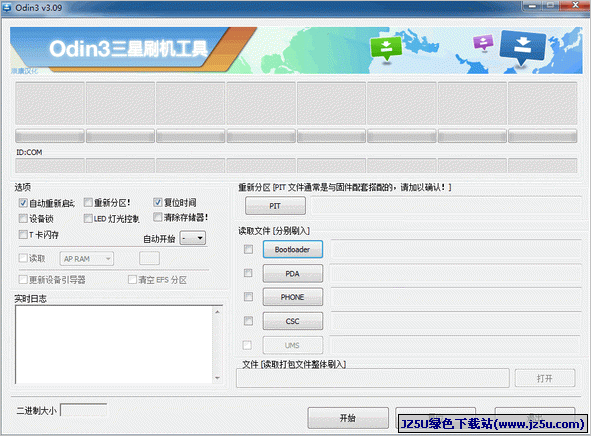This screenshot has height=436, width=591.
Task: Click the UMS button
Action: click(292, 345)
